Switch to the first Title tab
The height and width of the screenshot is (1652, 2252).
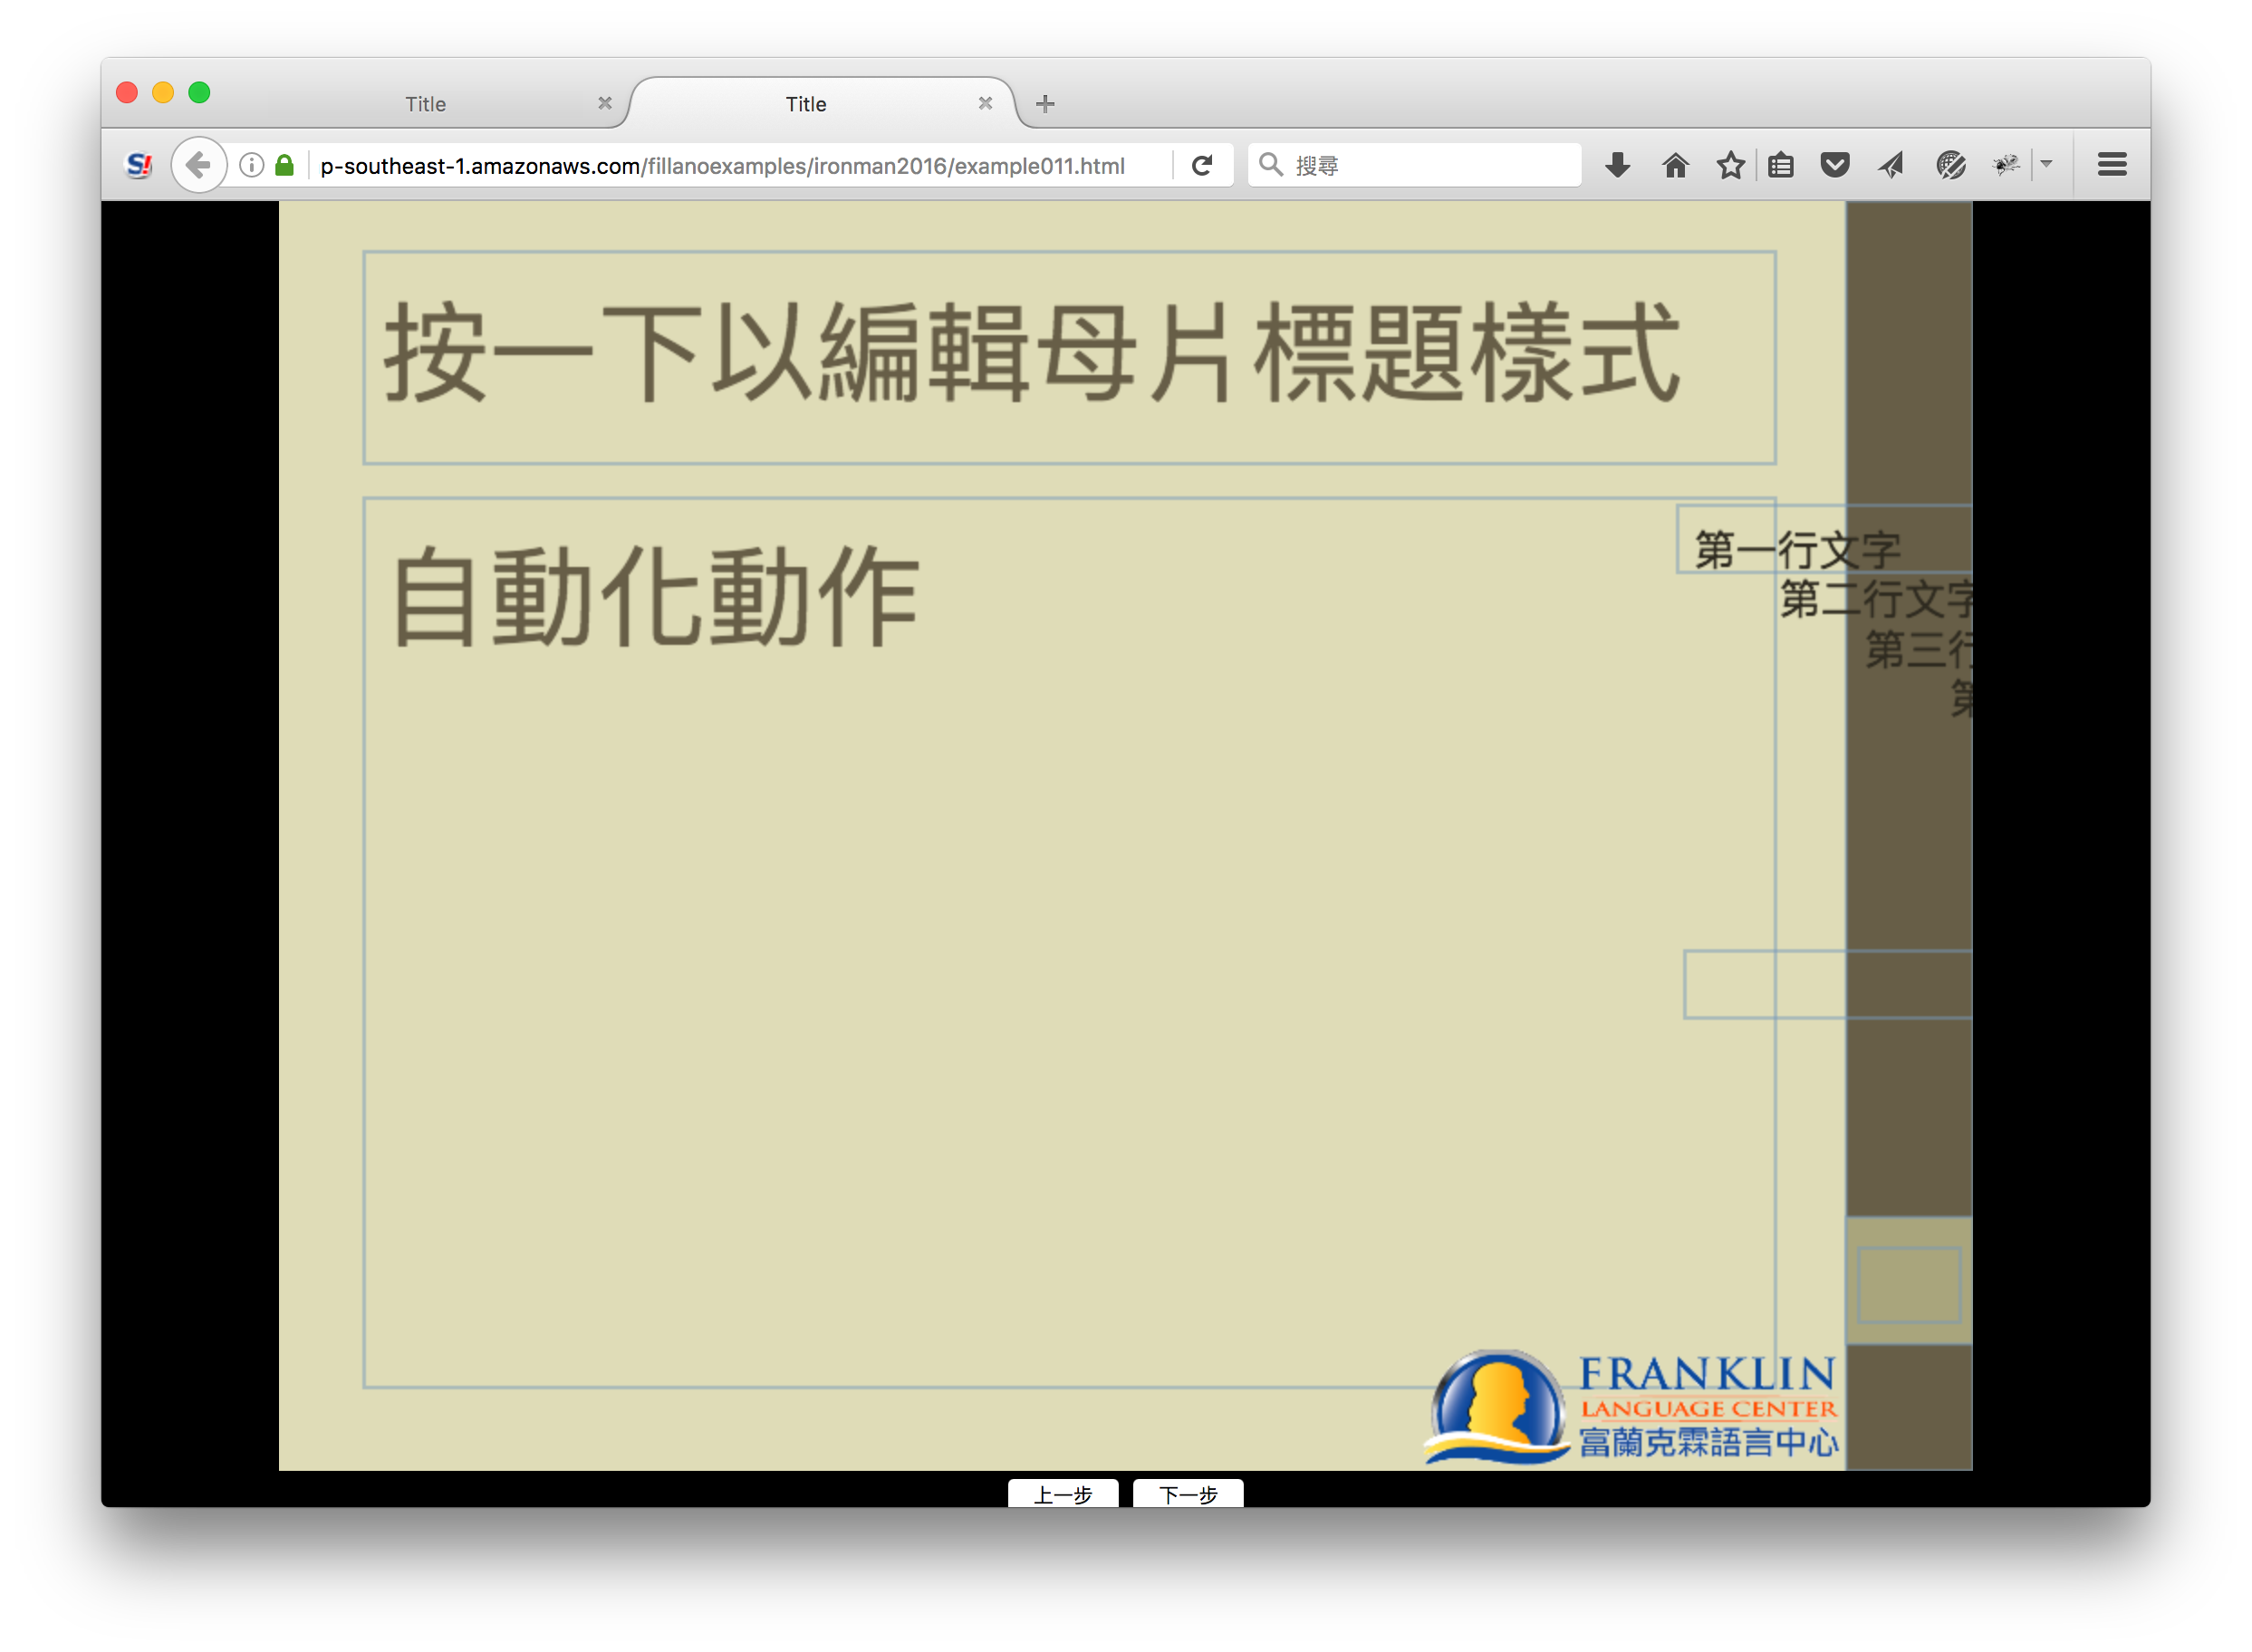tap(425, 104)
